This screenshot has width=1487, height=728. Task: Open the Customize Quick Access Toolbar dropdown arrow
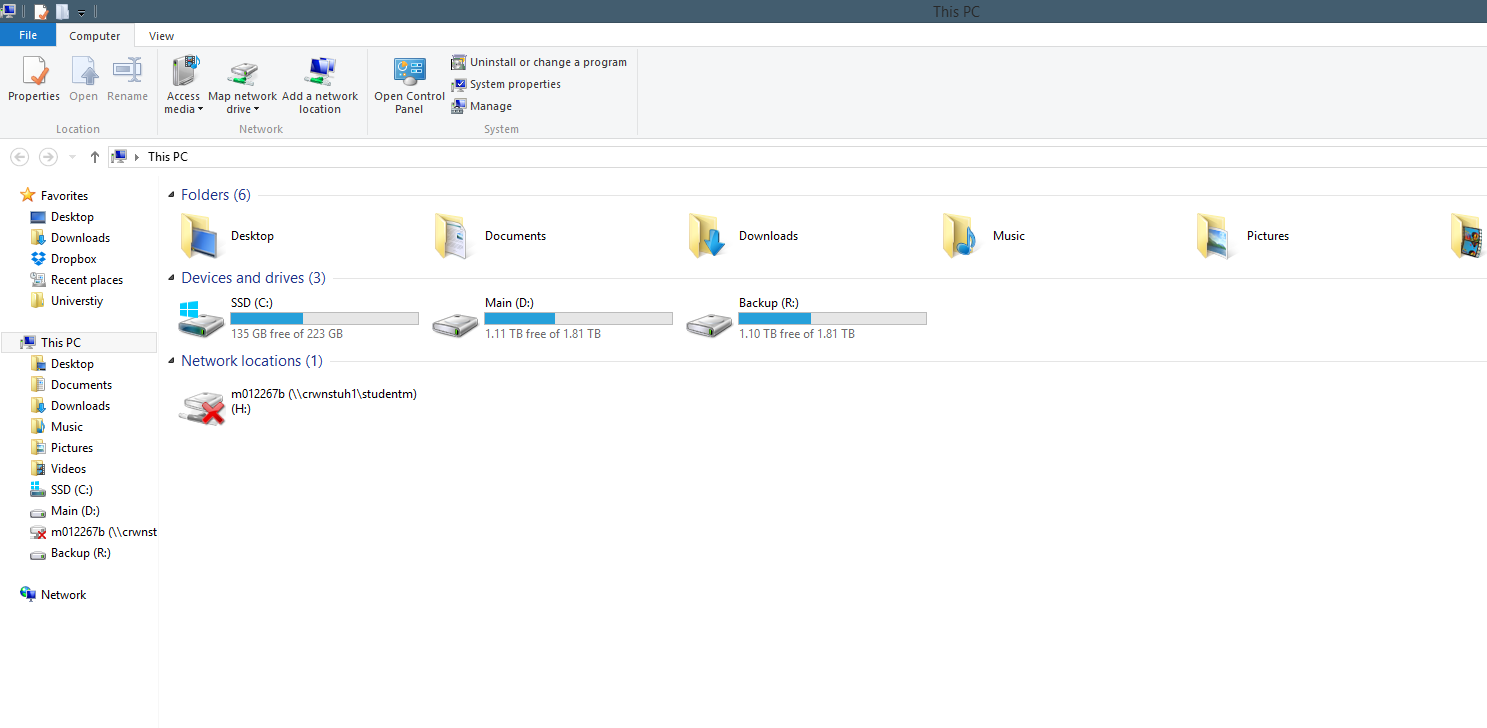tap(81, 13)
